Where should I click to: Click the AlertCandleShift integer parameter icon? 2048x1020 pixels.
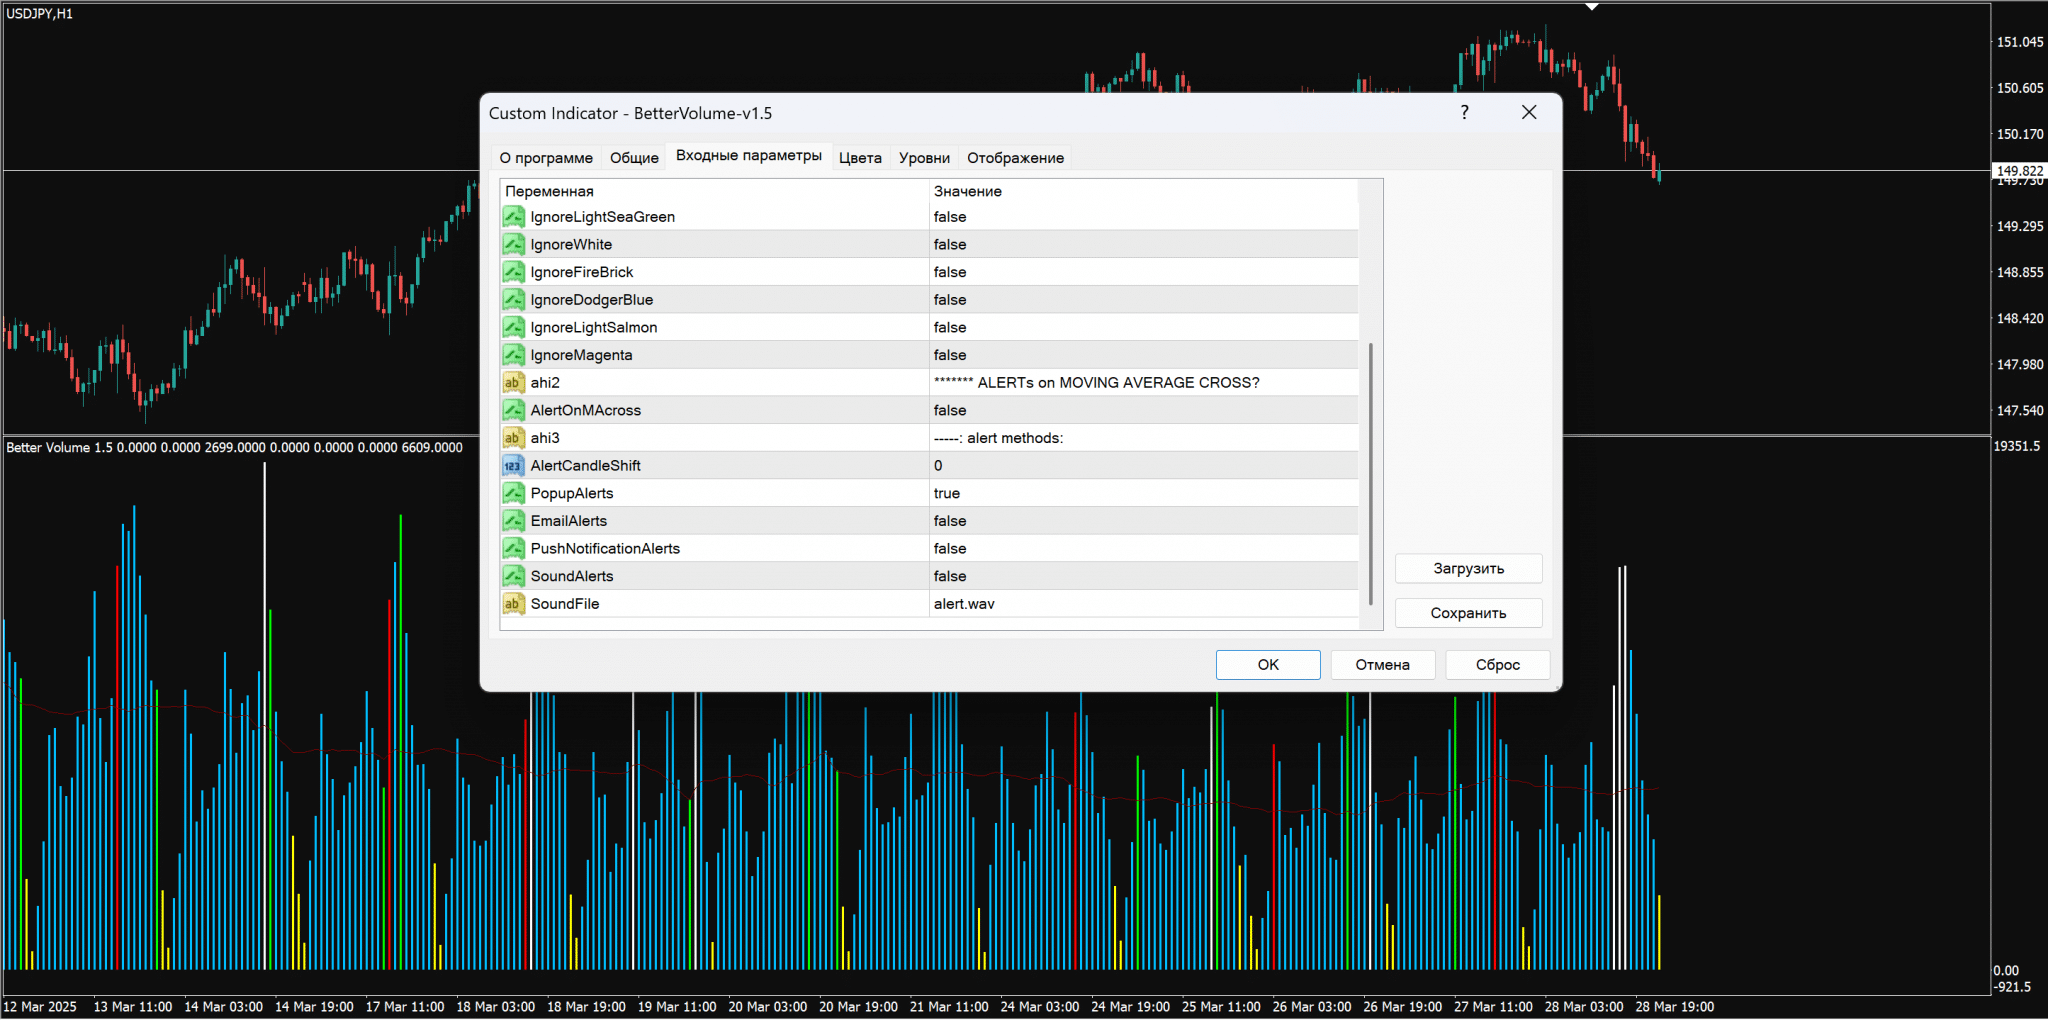pos(513,466)
